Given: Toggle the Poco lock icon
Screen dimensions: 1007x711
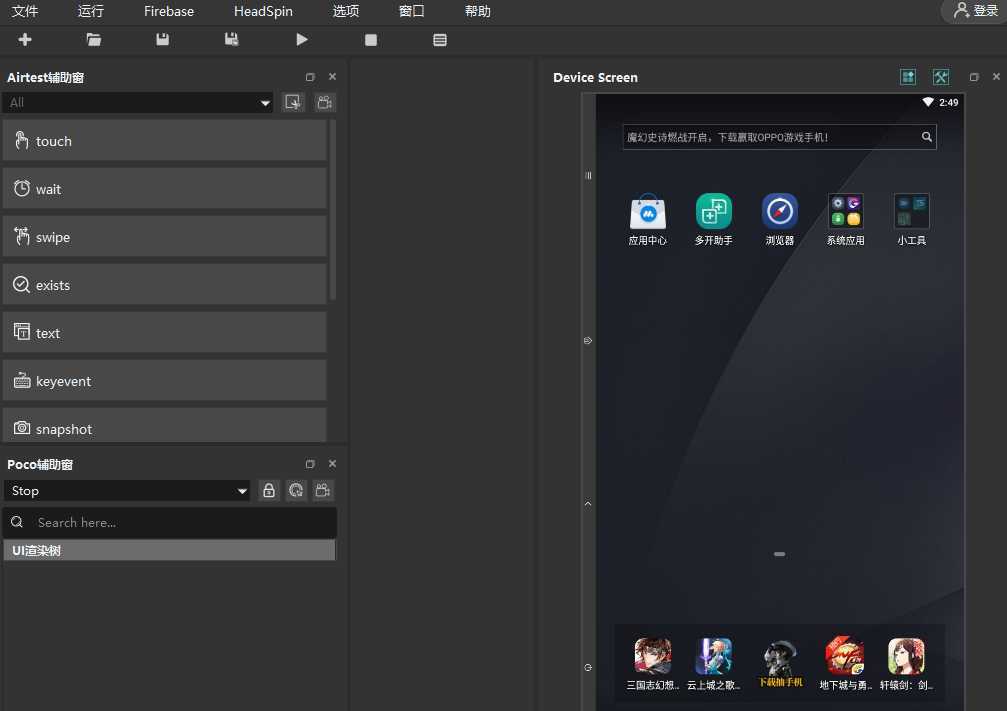Looking at the screenshot, I should (269, 491).
